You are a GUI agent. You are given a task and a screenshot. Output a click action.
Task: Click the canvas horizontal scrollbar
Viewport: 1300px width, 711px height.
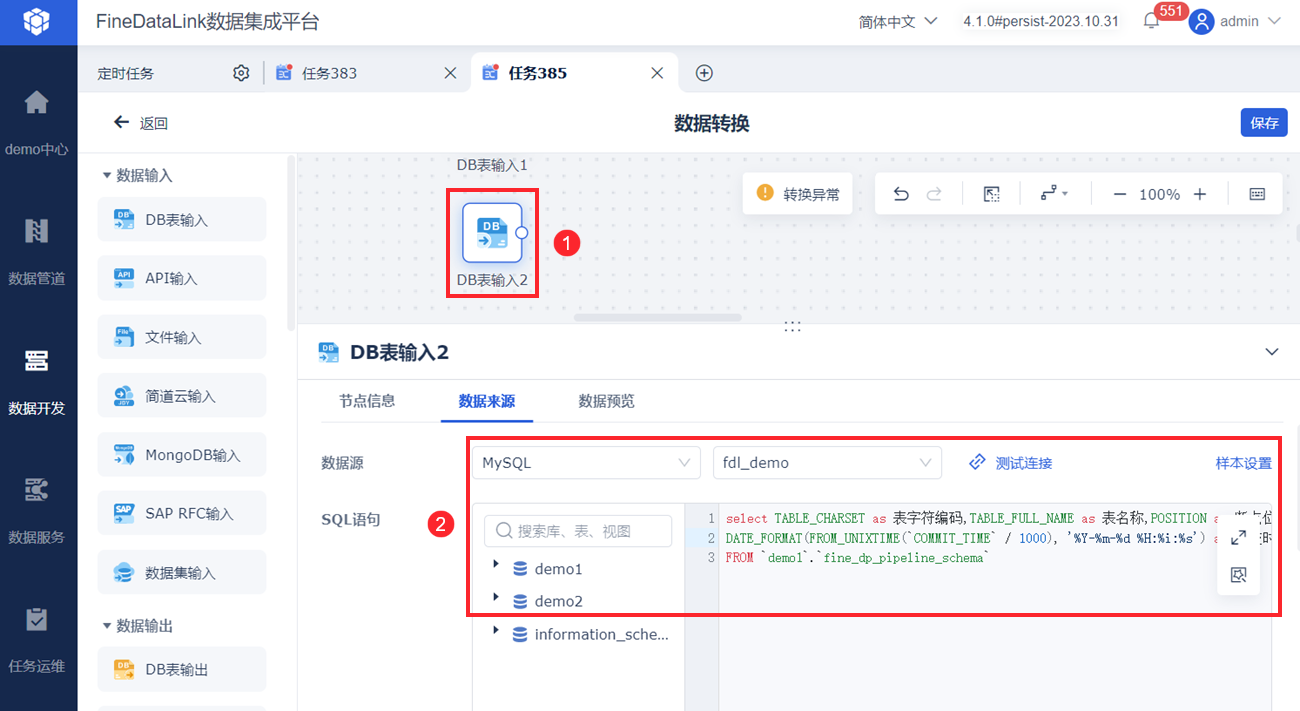click(657, 318)
